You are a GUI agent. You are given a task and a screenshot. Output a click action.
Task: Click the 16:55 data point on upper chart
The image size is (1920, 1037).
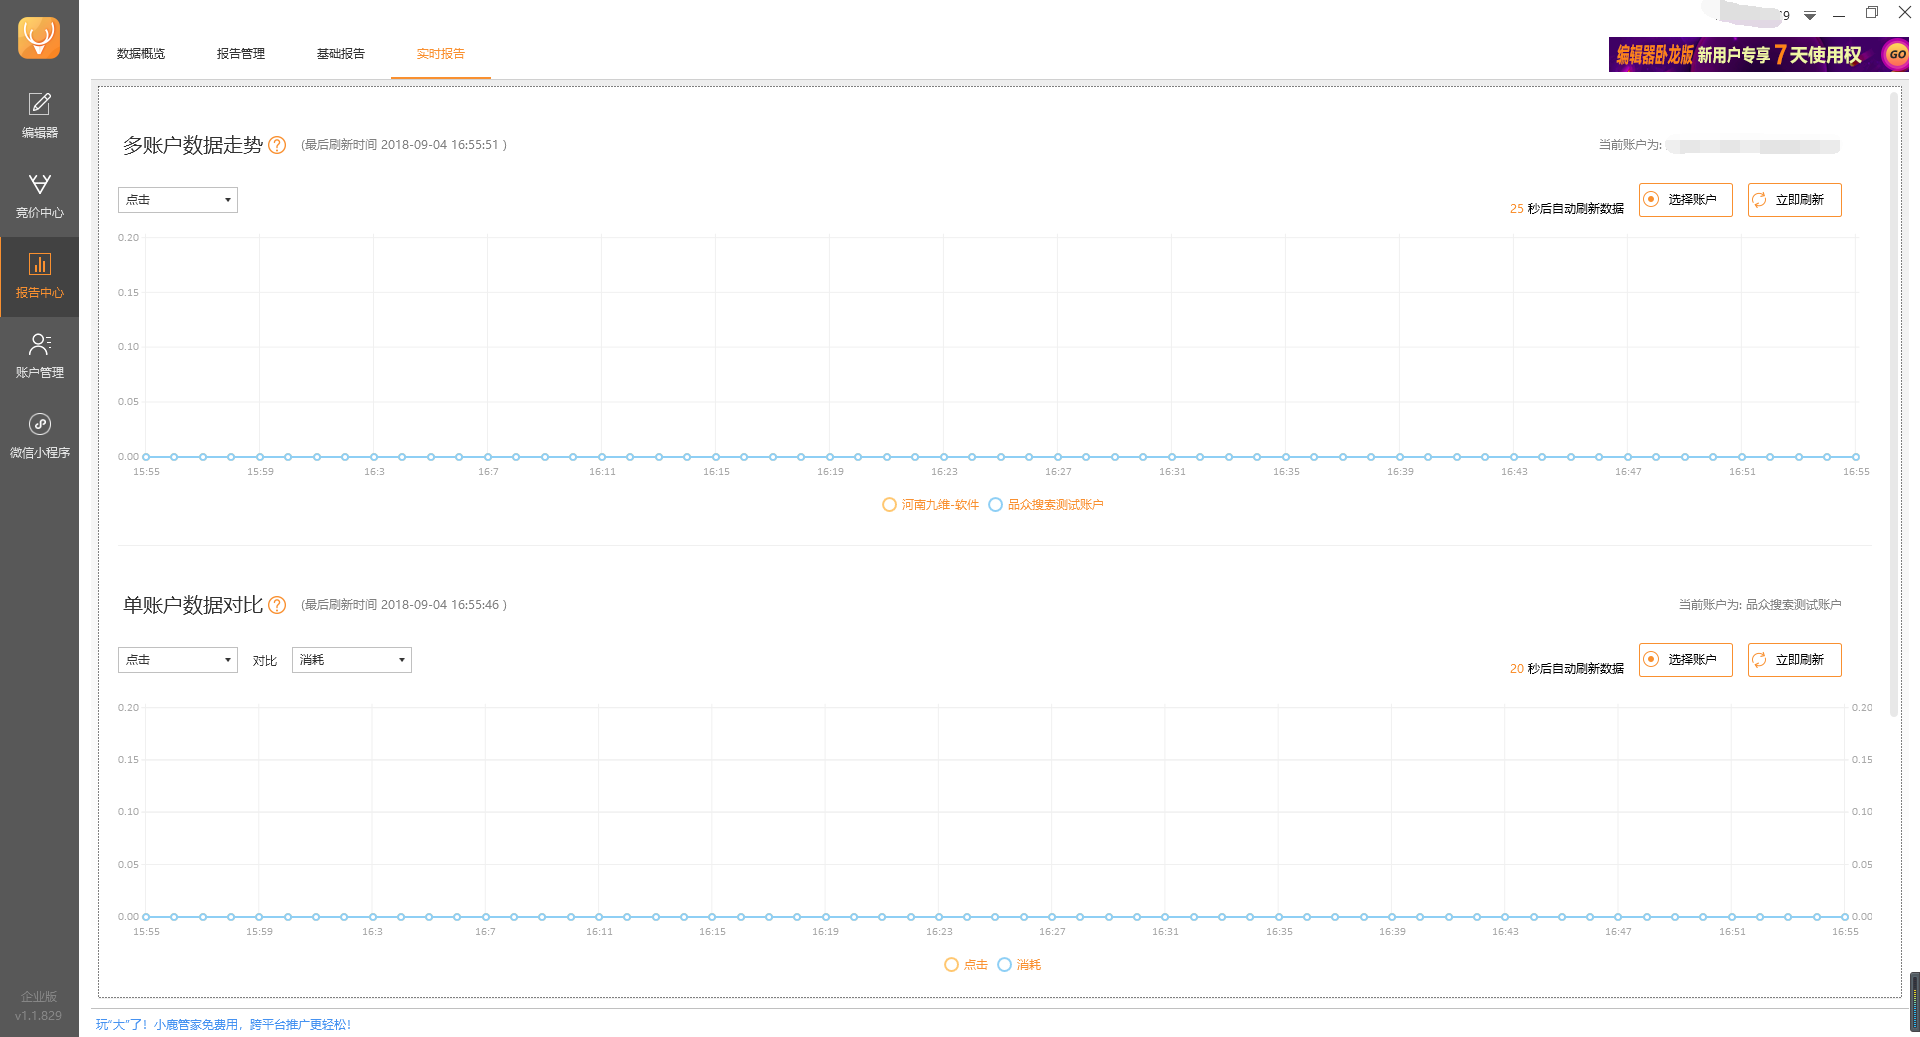(x=1856, y=457)
